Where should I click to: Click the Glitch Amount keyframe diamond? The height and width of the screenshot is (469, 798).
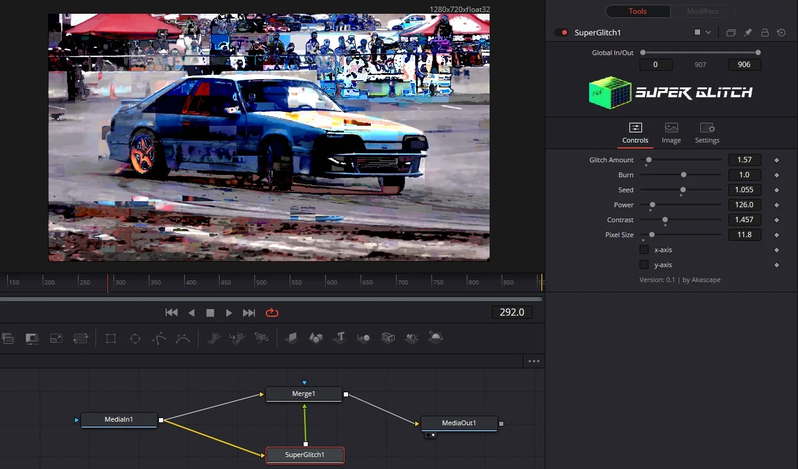(776, 160)
